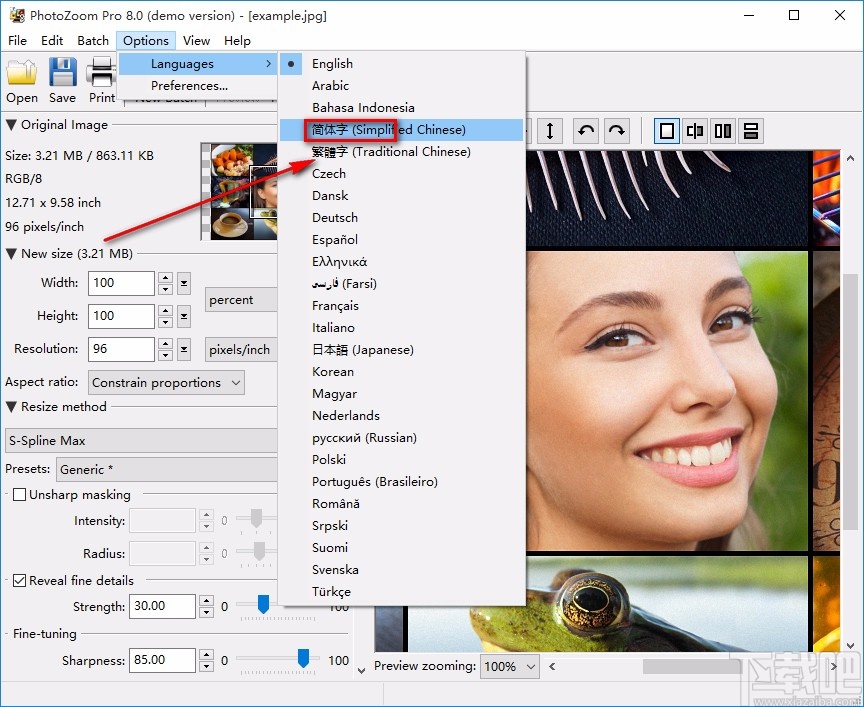The width and height of the screenshot is (864, 707).
Task: Open the Aspect ratio dropdown
Action: [x=166, y=383]
